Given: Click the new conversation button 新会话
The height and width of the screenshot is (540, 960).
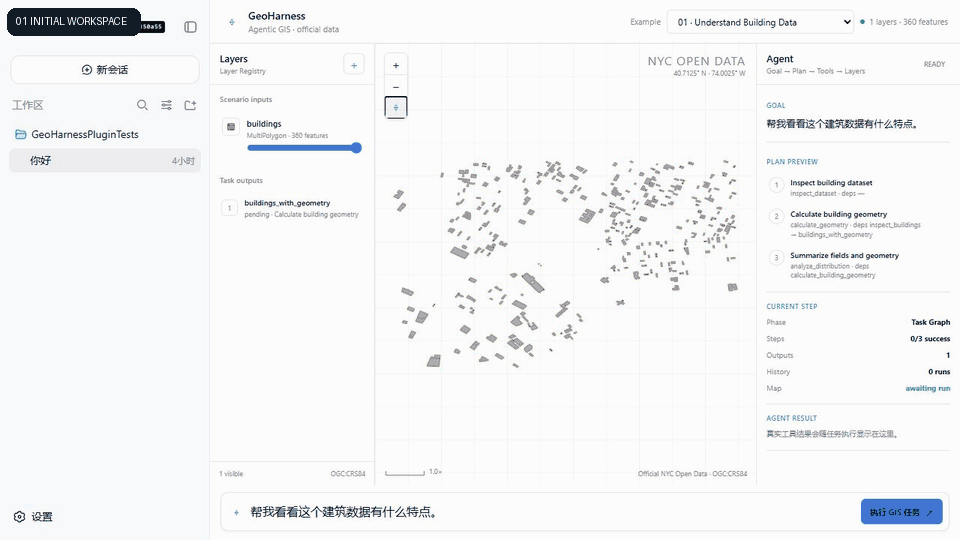Looking at the screenshot, I should tap(105, 70).
